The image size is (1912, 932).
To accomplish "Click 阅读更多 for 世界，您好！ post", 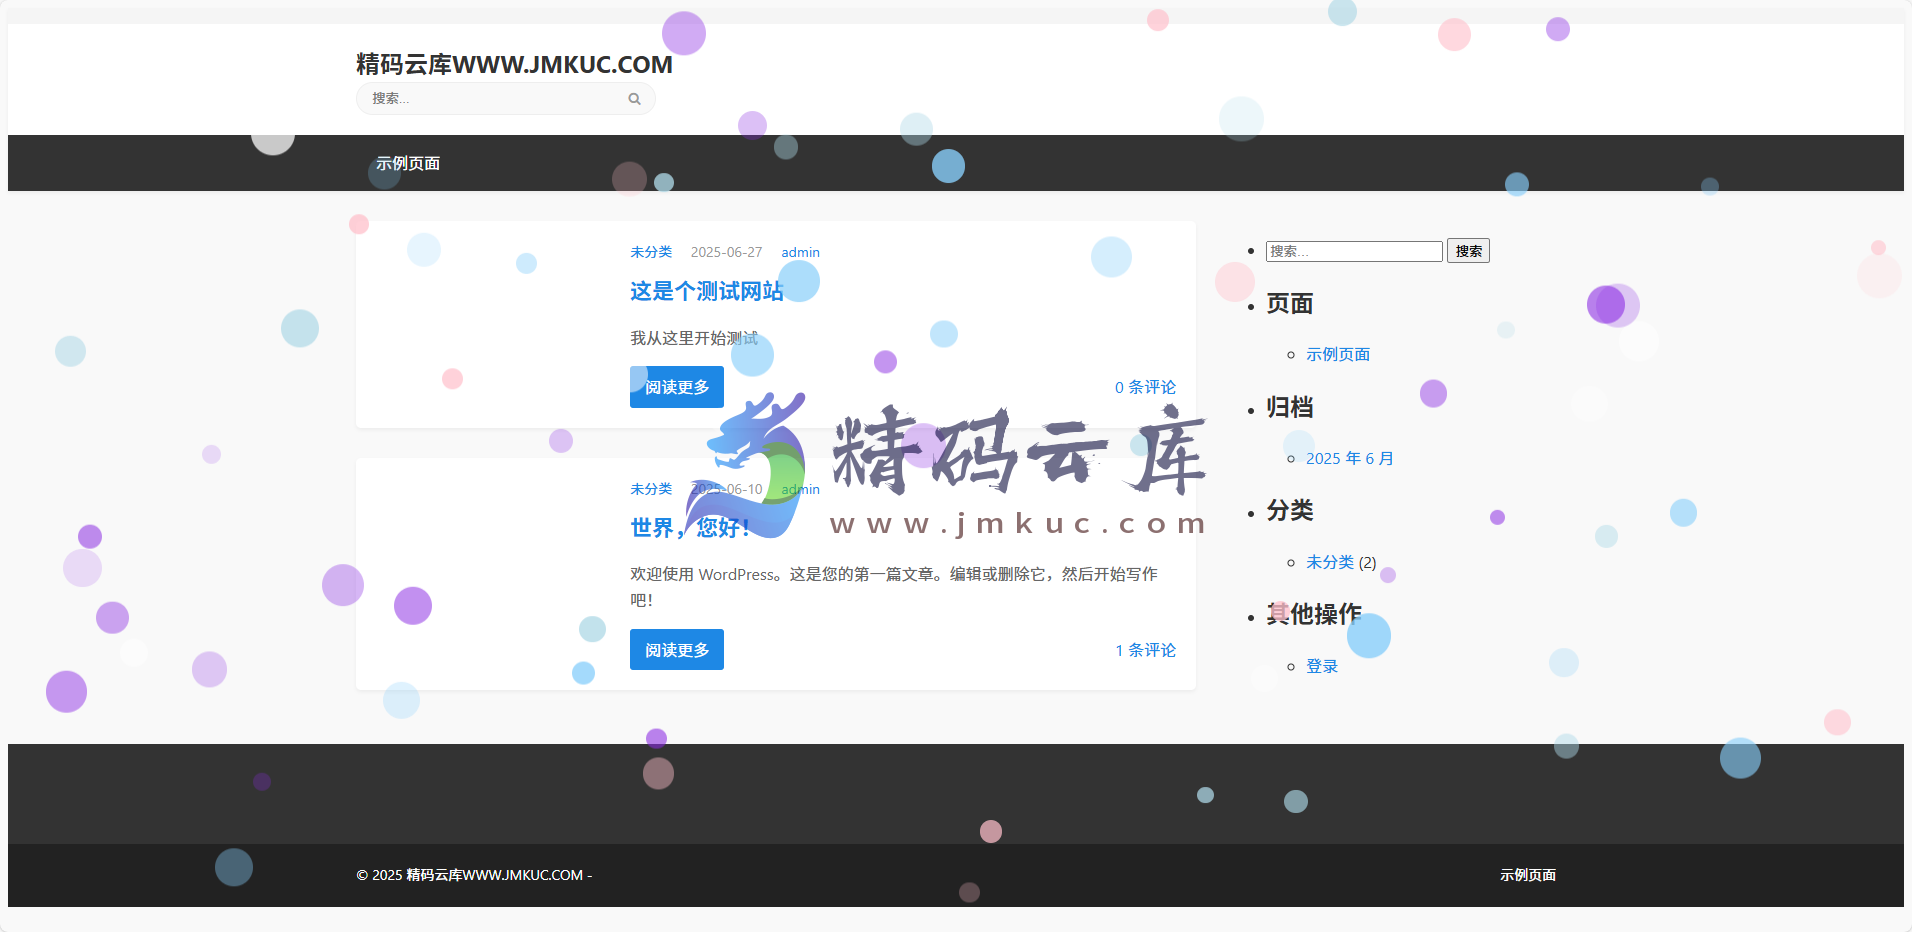I will pyautogui.click(x=677, y=650).
